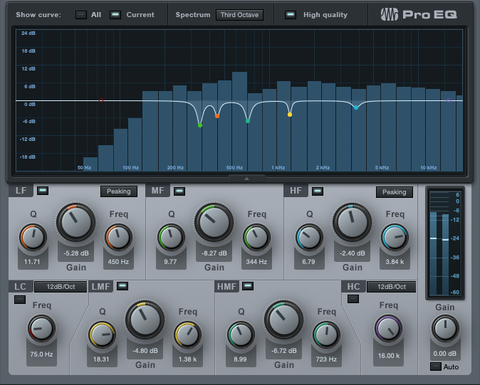Viewport: 480px width, 385px height.
Task: Enable the HC high-cut filter button
Action: (353, 298)
